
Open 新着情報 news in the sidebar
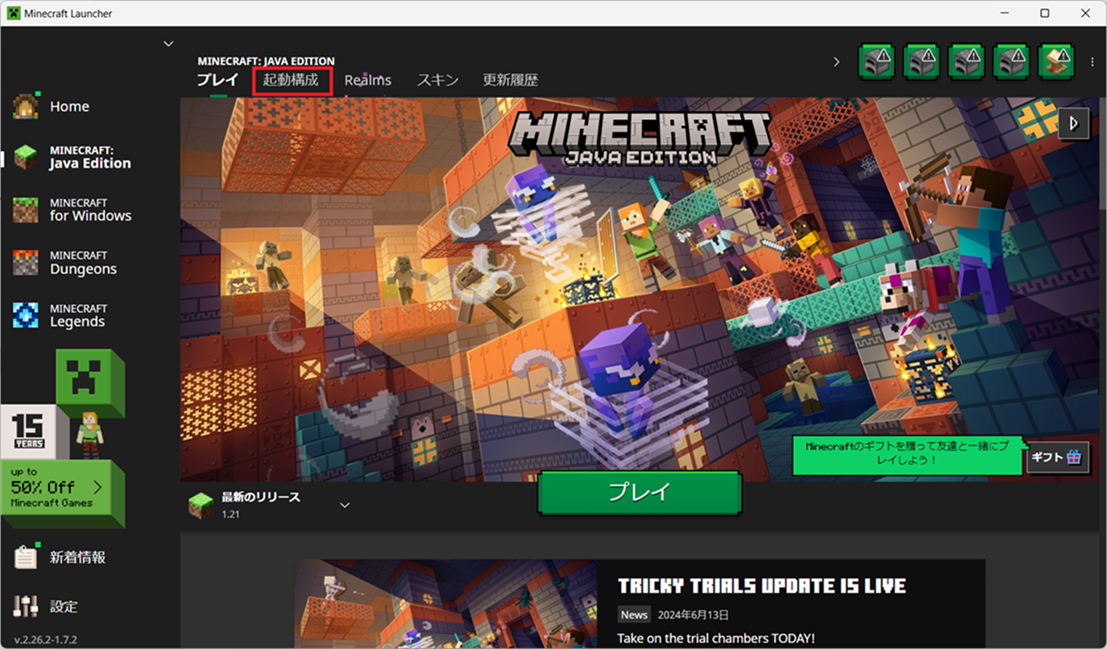click(x=76, y=557)
